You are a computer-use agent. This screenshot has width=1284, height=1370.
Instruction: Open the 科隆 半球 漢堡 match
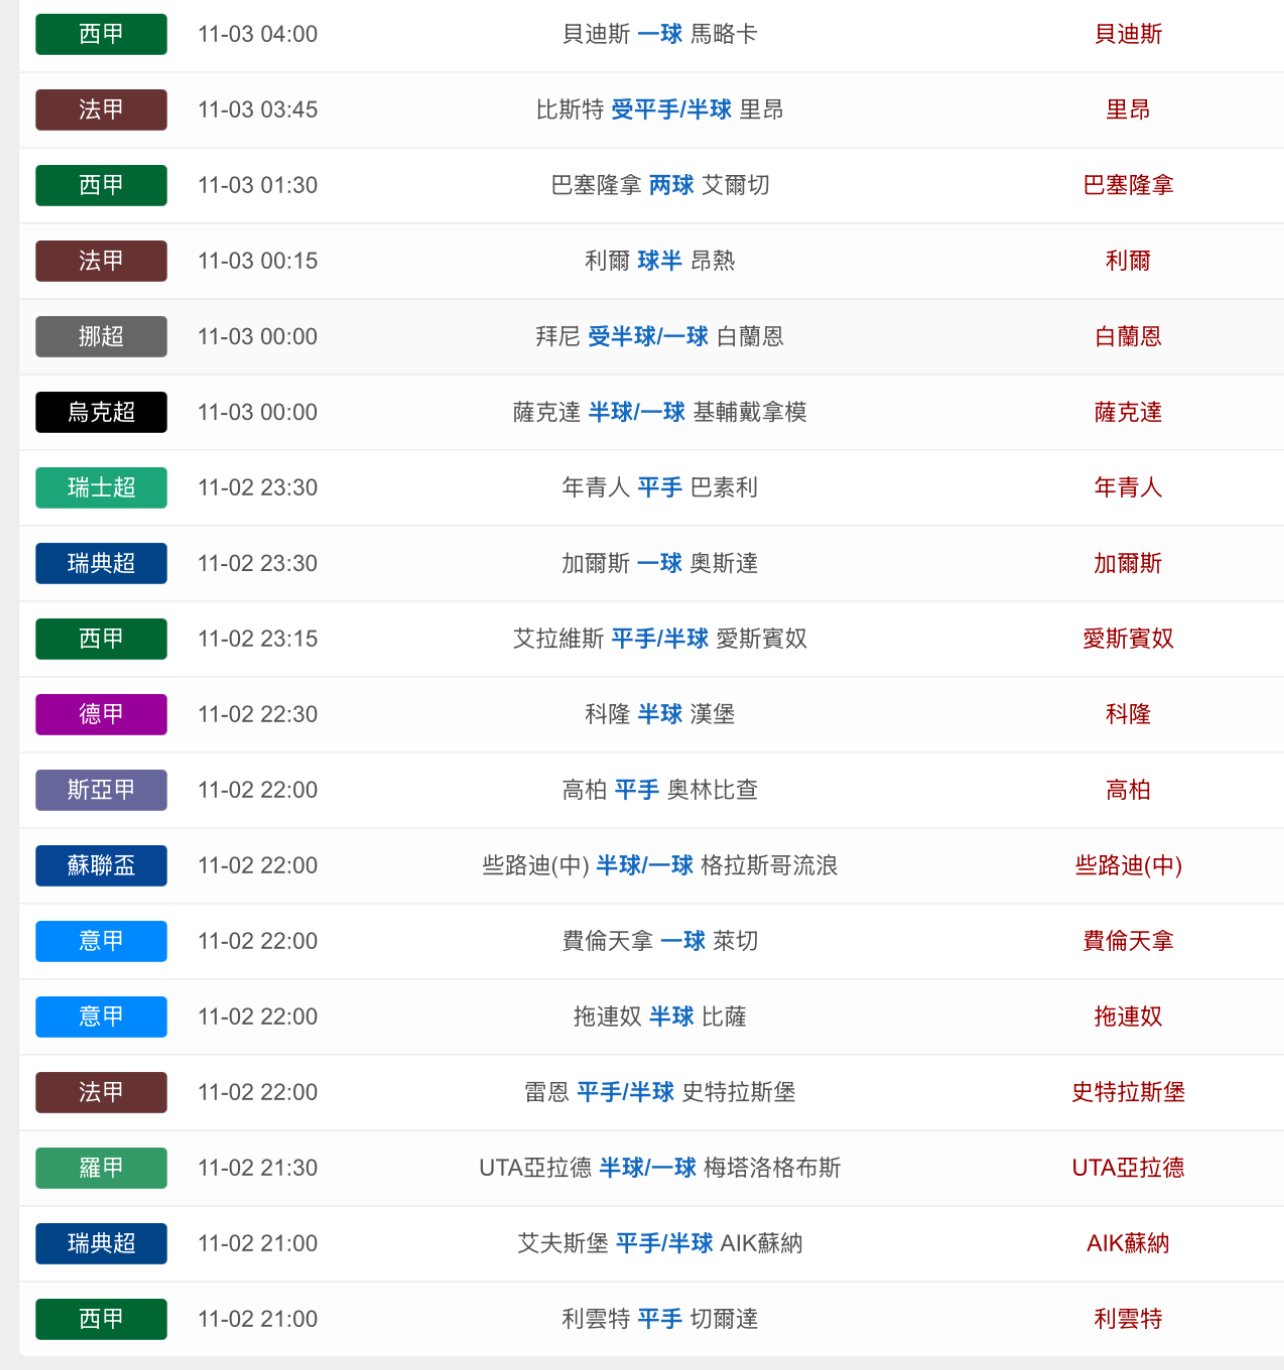point(660,714)
